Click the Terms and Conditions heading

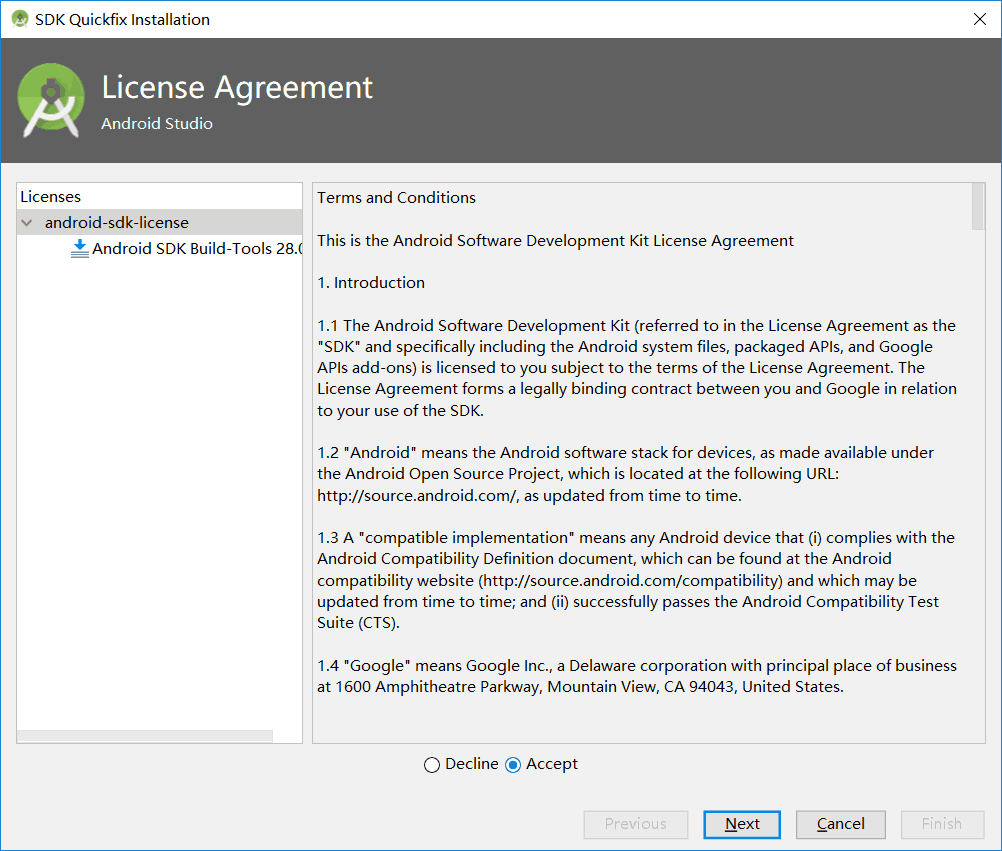tap(396, 198)
